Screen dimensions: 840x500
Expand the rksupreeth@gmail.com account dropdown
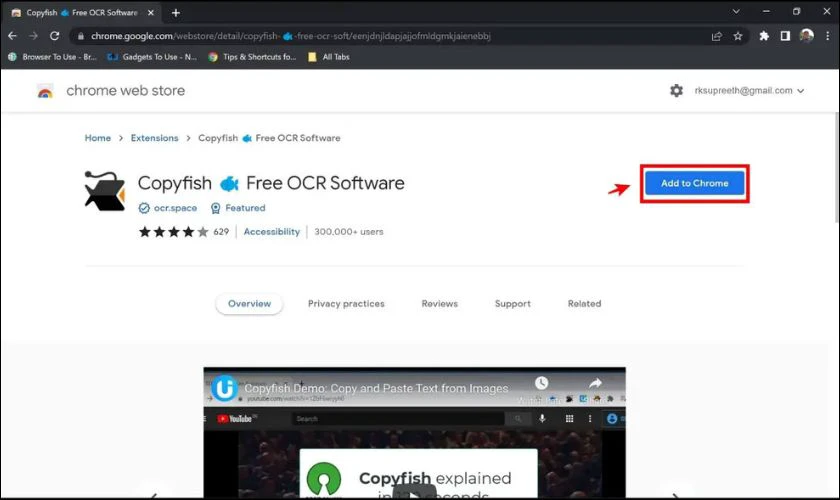[x=749, y=91]
